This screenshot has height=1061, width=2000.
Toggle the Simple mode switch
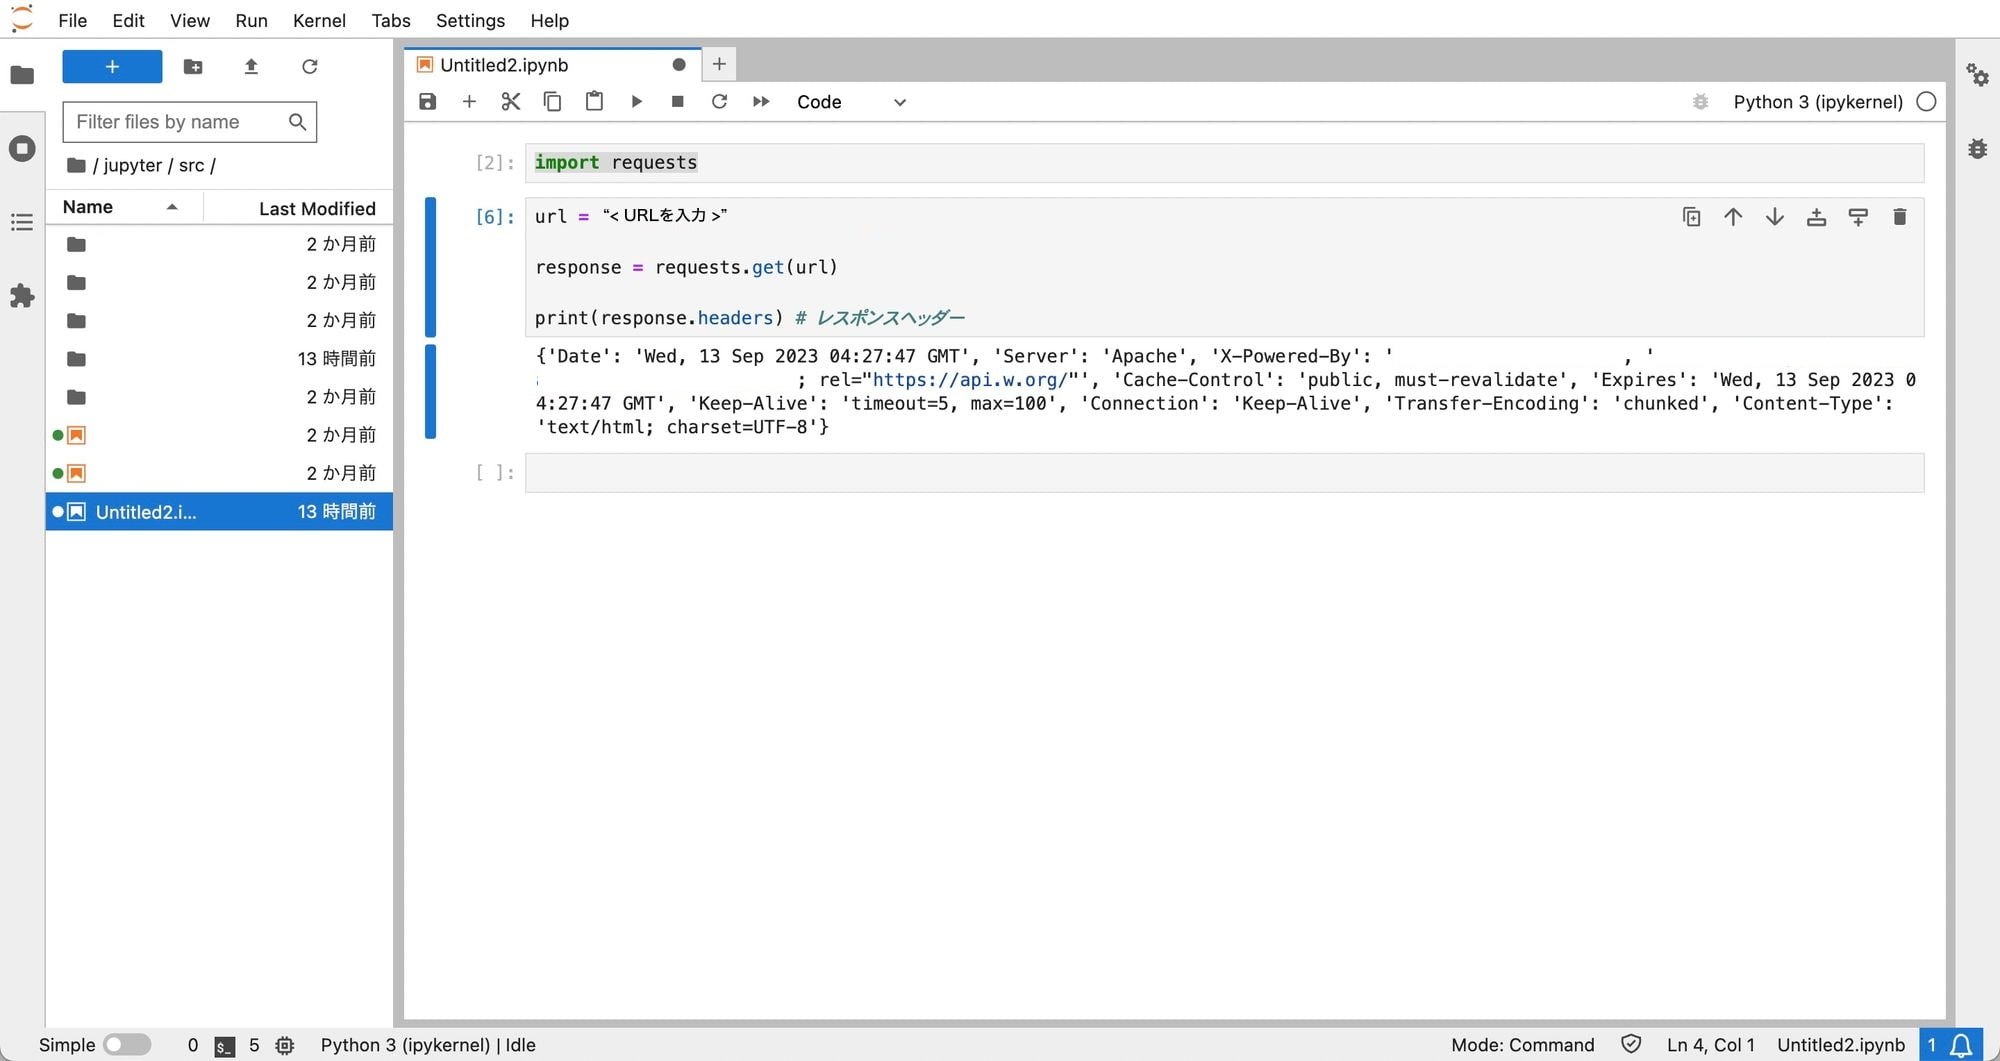point(127,1045)
